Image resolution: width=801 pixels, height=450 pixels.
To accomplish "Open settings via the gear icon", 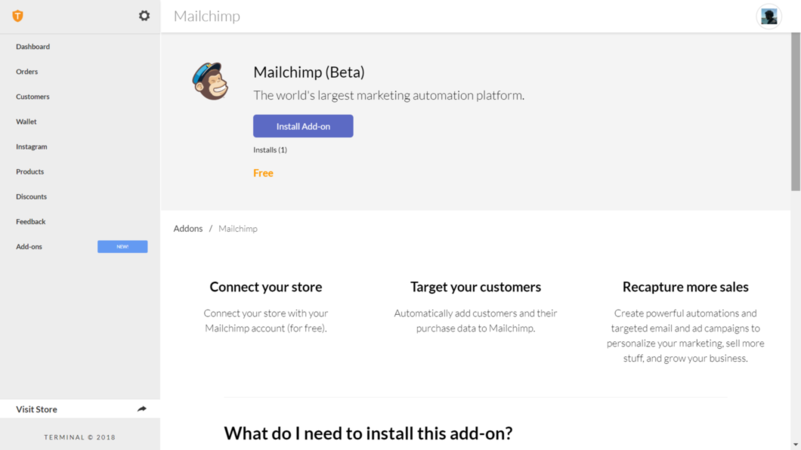I will click(x=144, y=16).
